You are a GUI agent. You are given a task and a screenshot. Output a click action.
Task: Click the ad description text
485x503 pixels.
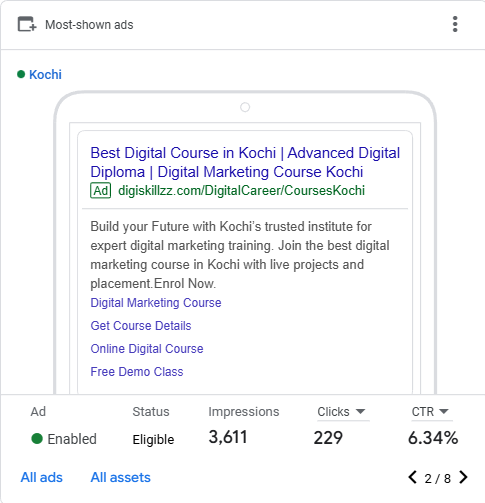240,255
